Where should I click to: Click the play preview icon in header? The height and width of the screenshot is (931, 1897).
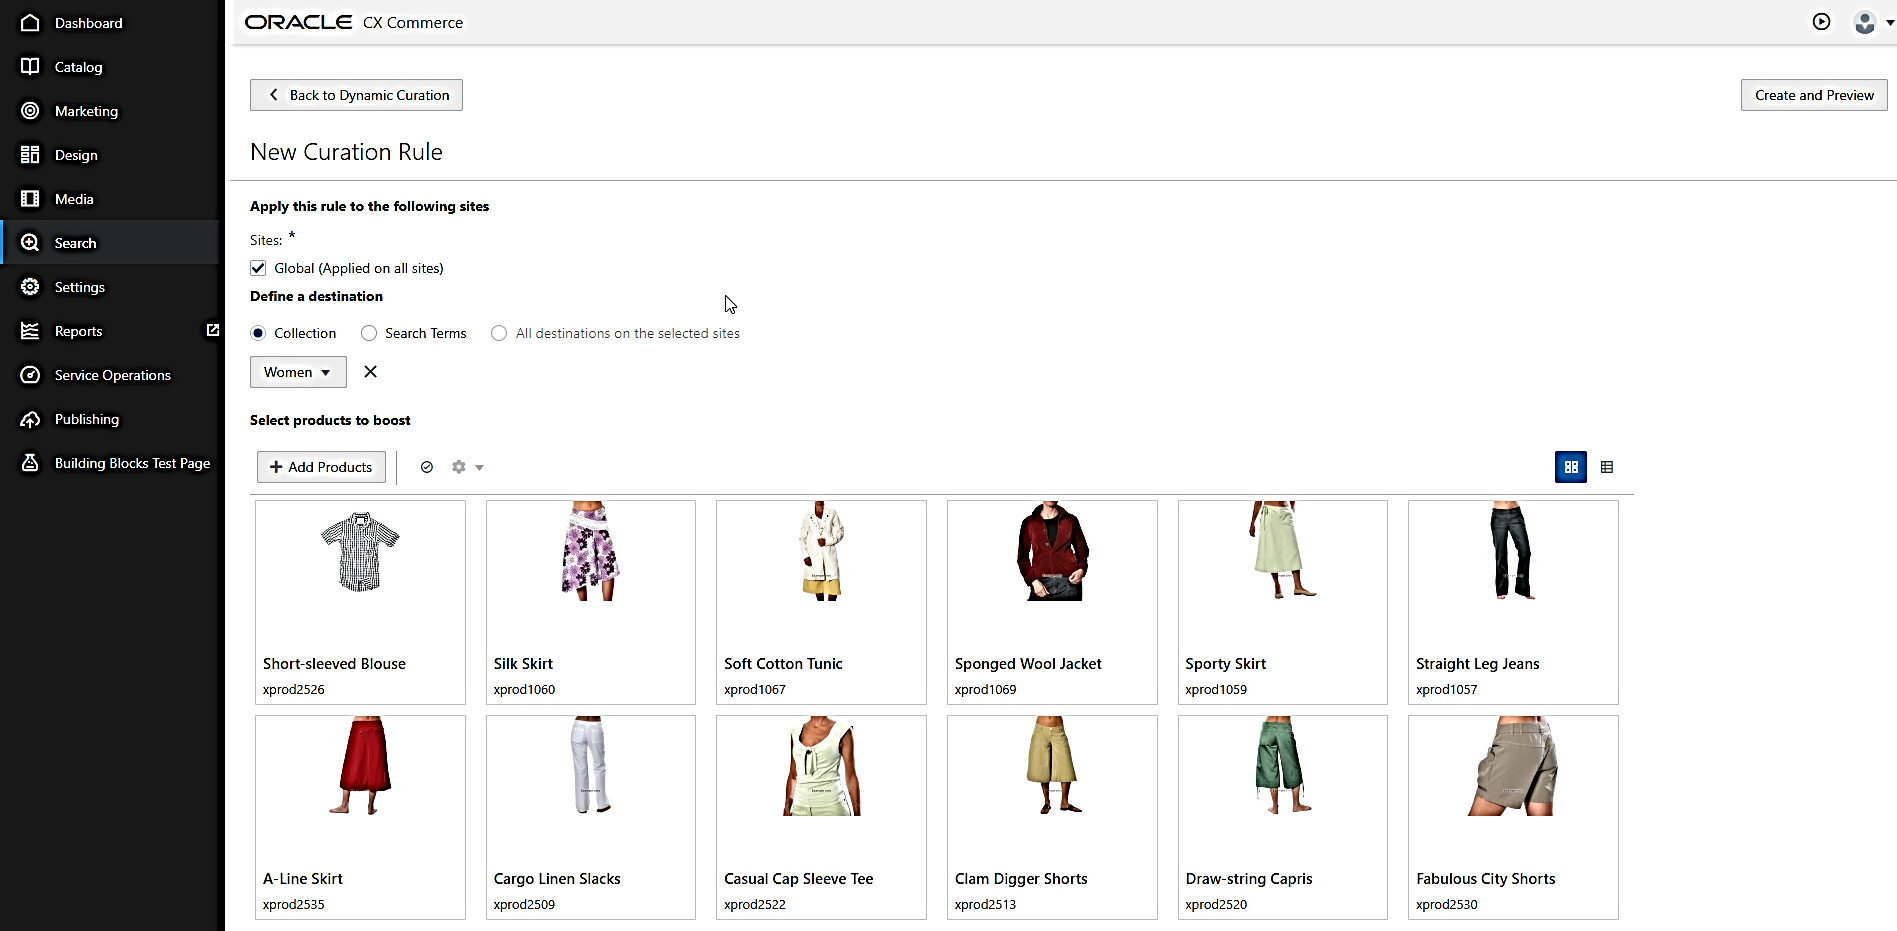pyautogui.click(x=1821, y=22)
